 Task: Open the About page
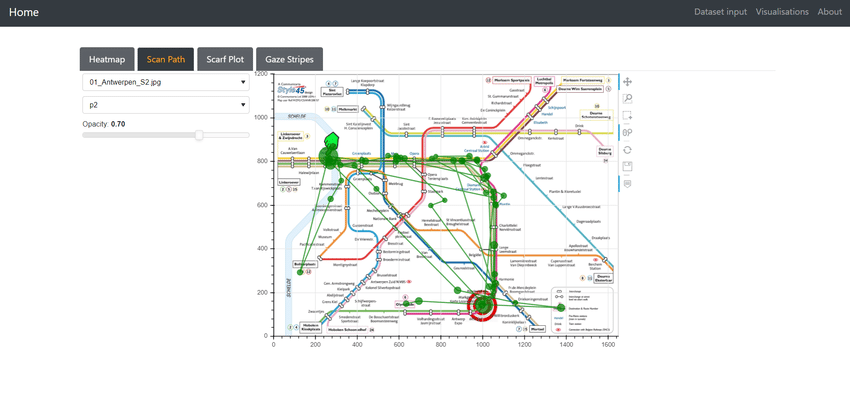coord(829,12)
